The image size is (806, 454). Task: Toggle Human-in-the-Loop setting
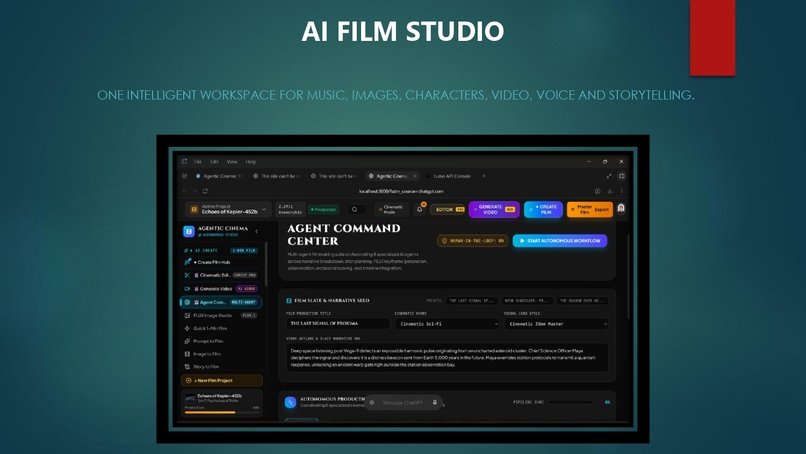click(472, 240)
